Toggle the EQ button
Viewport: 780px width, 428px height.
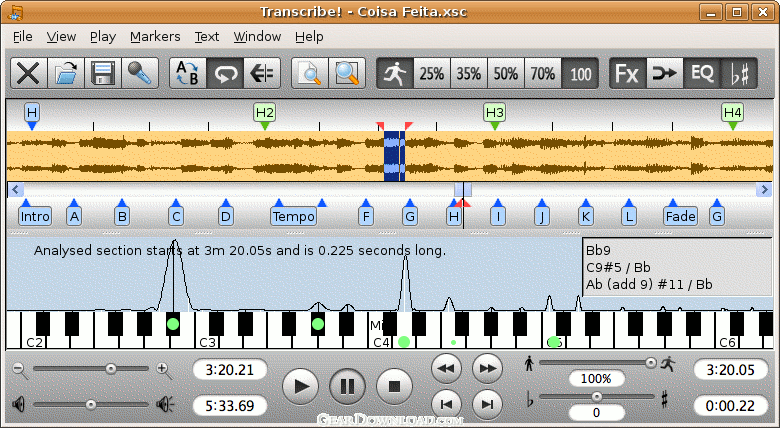(x=702, y=74)
